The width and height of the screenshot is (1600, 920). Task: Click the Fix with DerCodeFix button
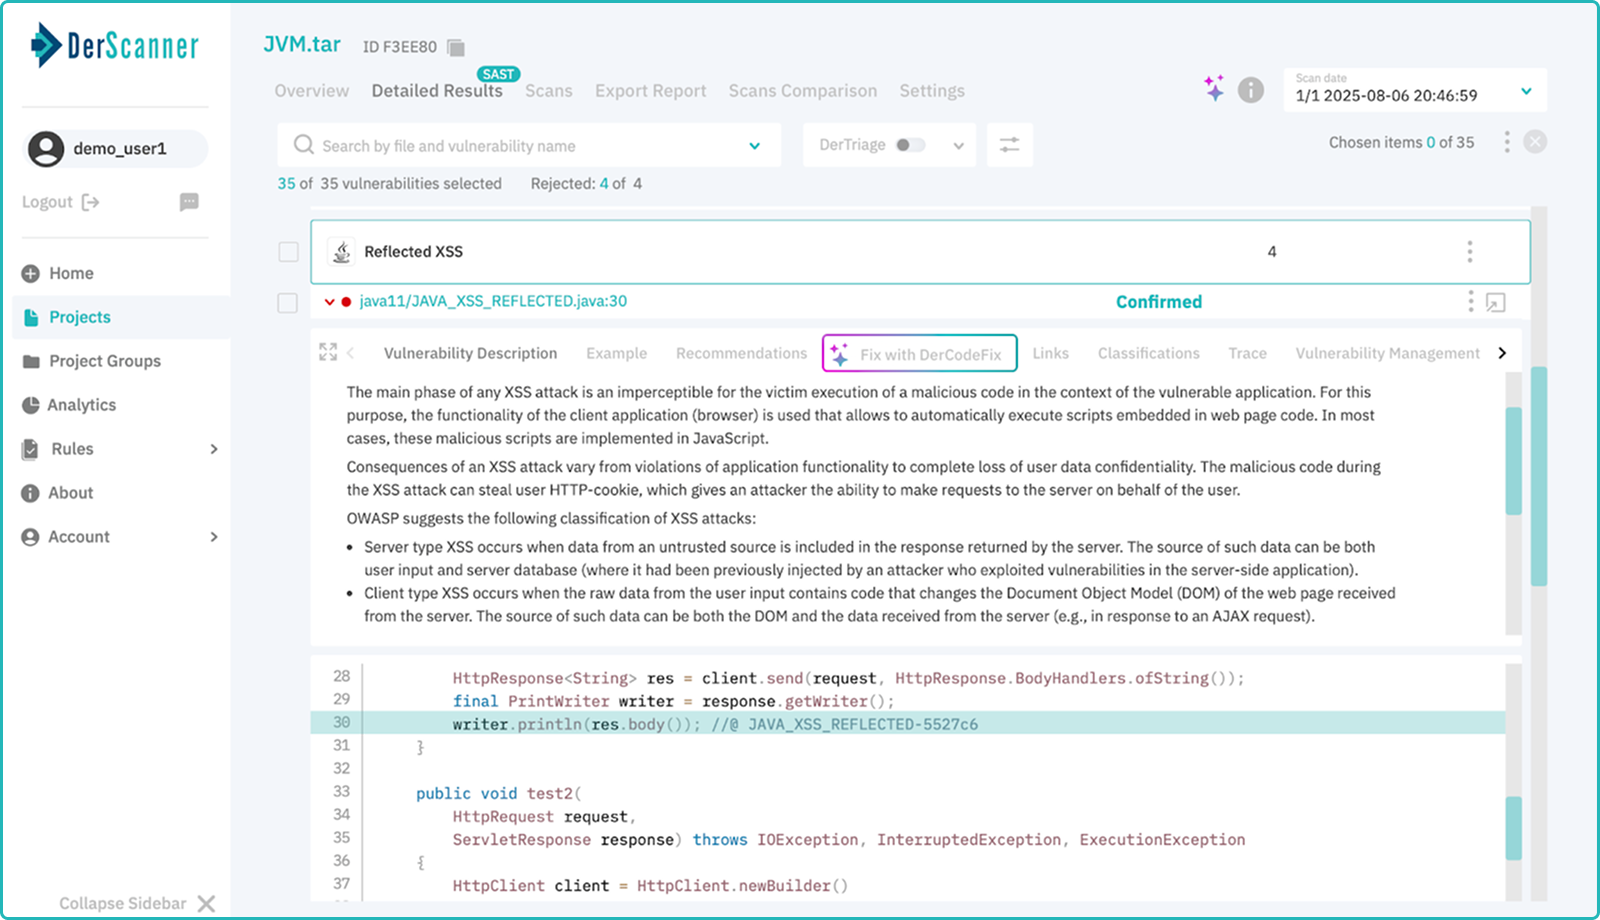pyautogui.click(x=918, y=352)
